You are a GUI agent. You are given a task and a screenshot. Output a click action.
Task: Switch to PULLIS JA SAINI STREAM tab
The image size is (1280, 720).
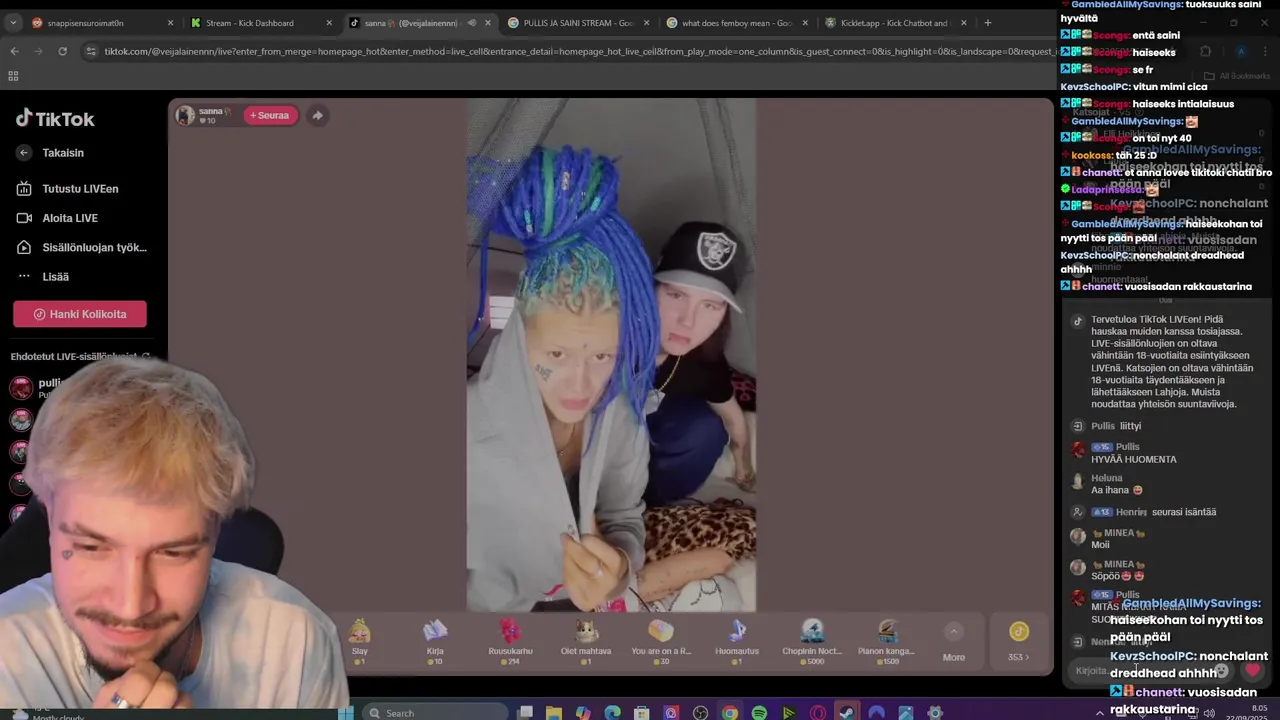coord(577,23)
